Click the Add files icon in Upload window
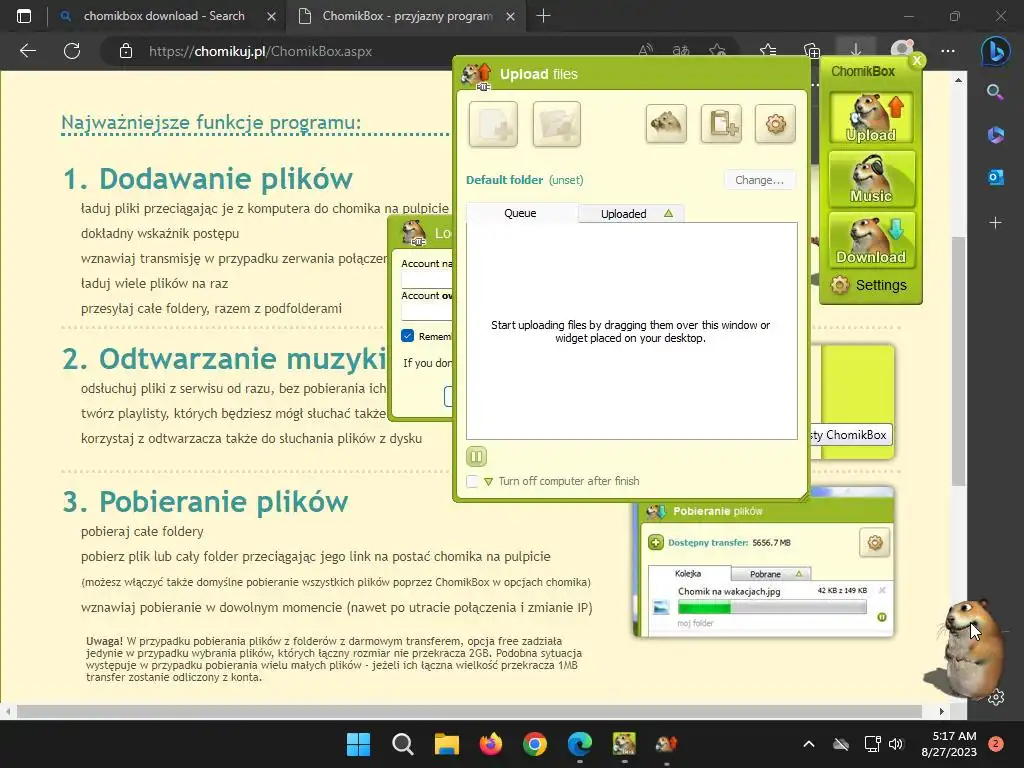Image resolution: width=1024 pixels, height=768 pixels. (x=493, y=123)
